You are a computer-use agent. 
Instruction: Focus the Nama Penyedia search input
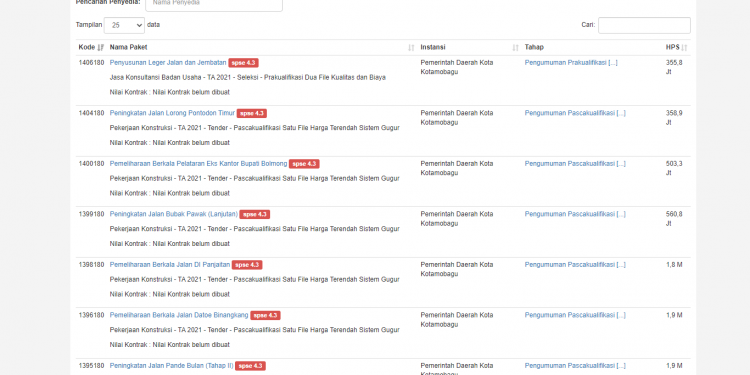[214, 4]
